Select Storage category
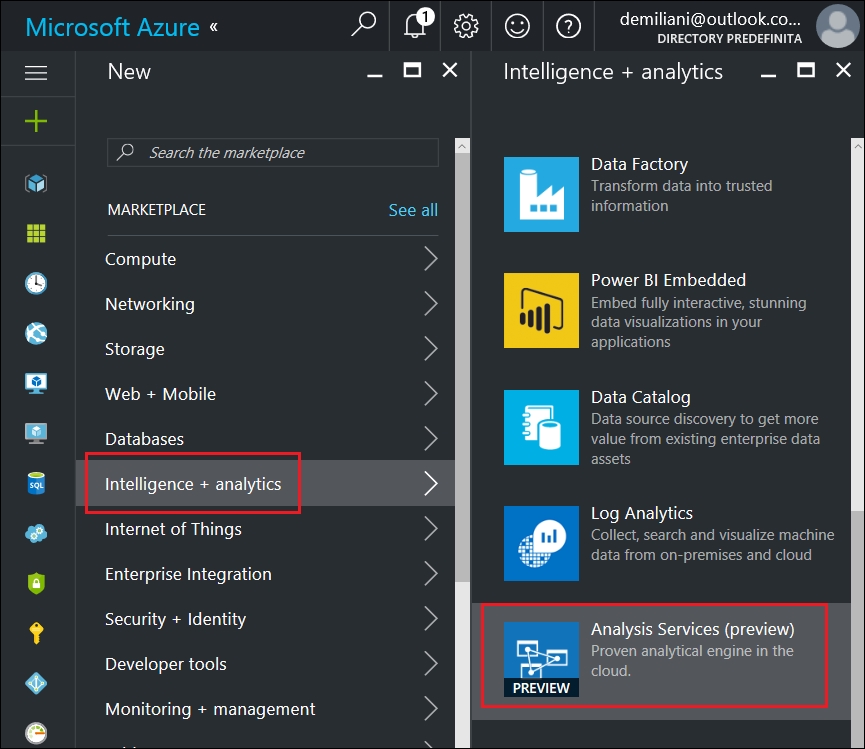The width and height of the screenshot is (865, 749). [135, 349]
